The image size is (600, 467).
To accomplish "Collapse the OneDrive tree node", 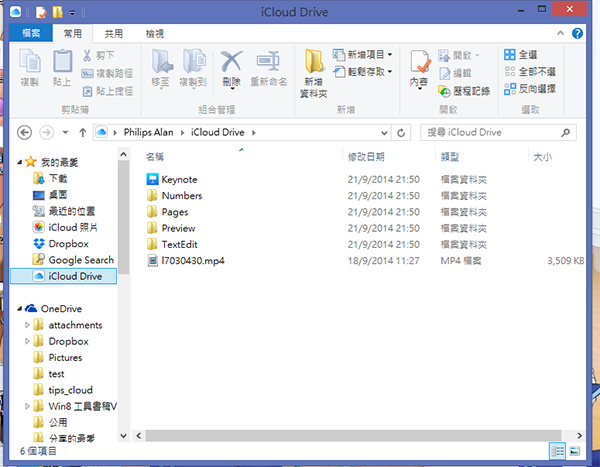I will [x=18, y=309].
